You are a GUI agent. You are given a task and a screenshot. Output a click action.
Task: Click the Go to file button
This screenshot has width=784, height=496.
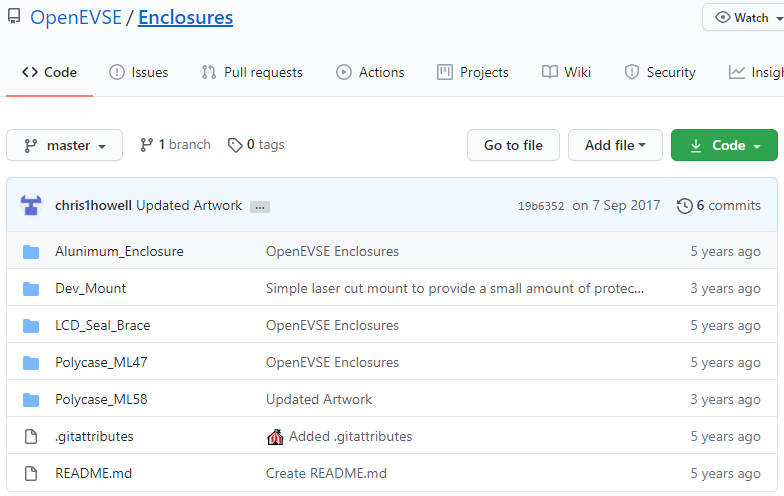point(513,145)
